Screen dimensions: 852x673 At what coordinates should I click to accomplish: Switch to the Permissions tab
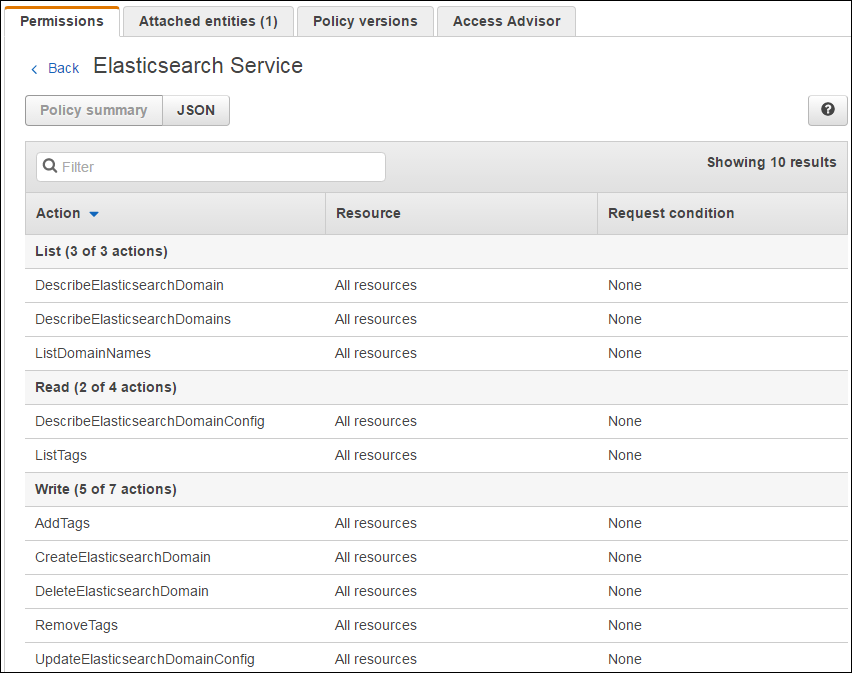(62, 21)
